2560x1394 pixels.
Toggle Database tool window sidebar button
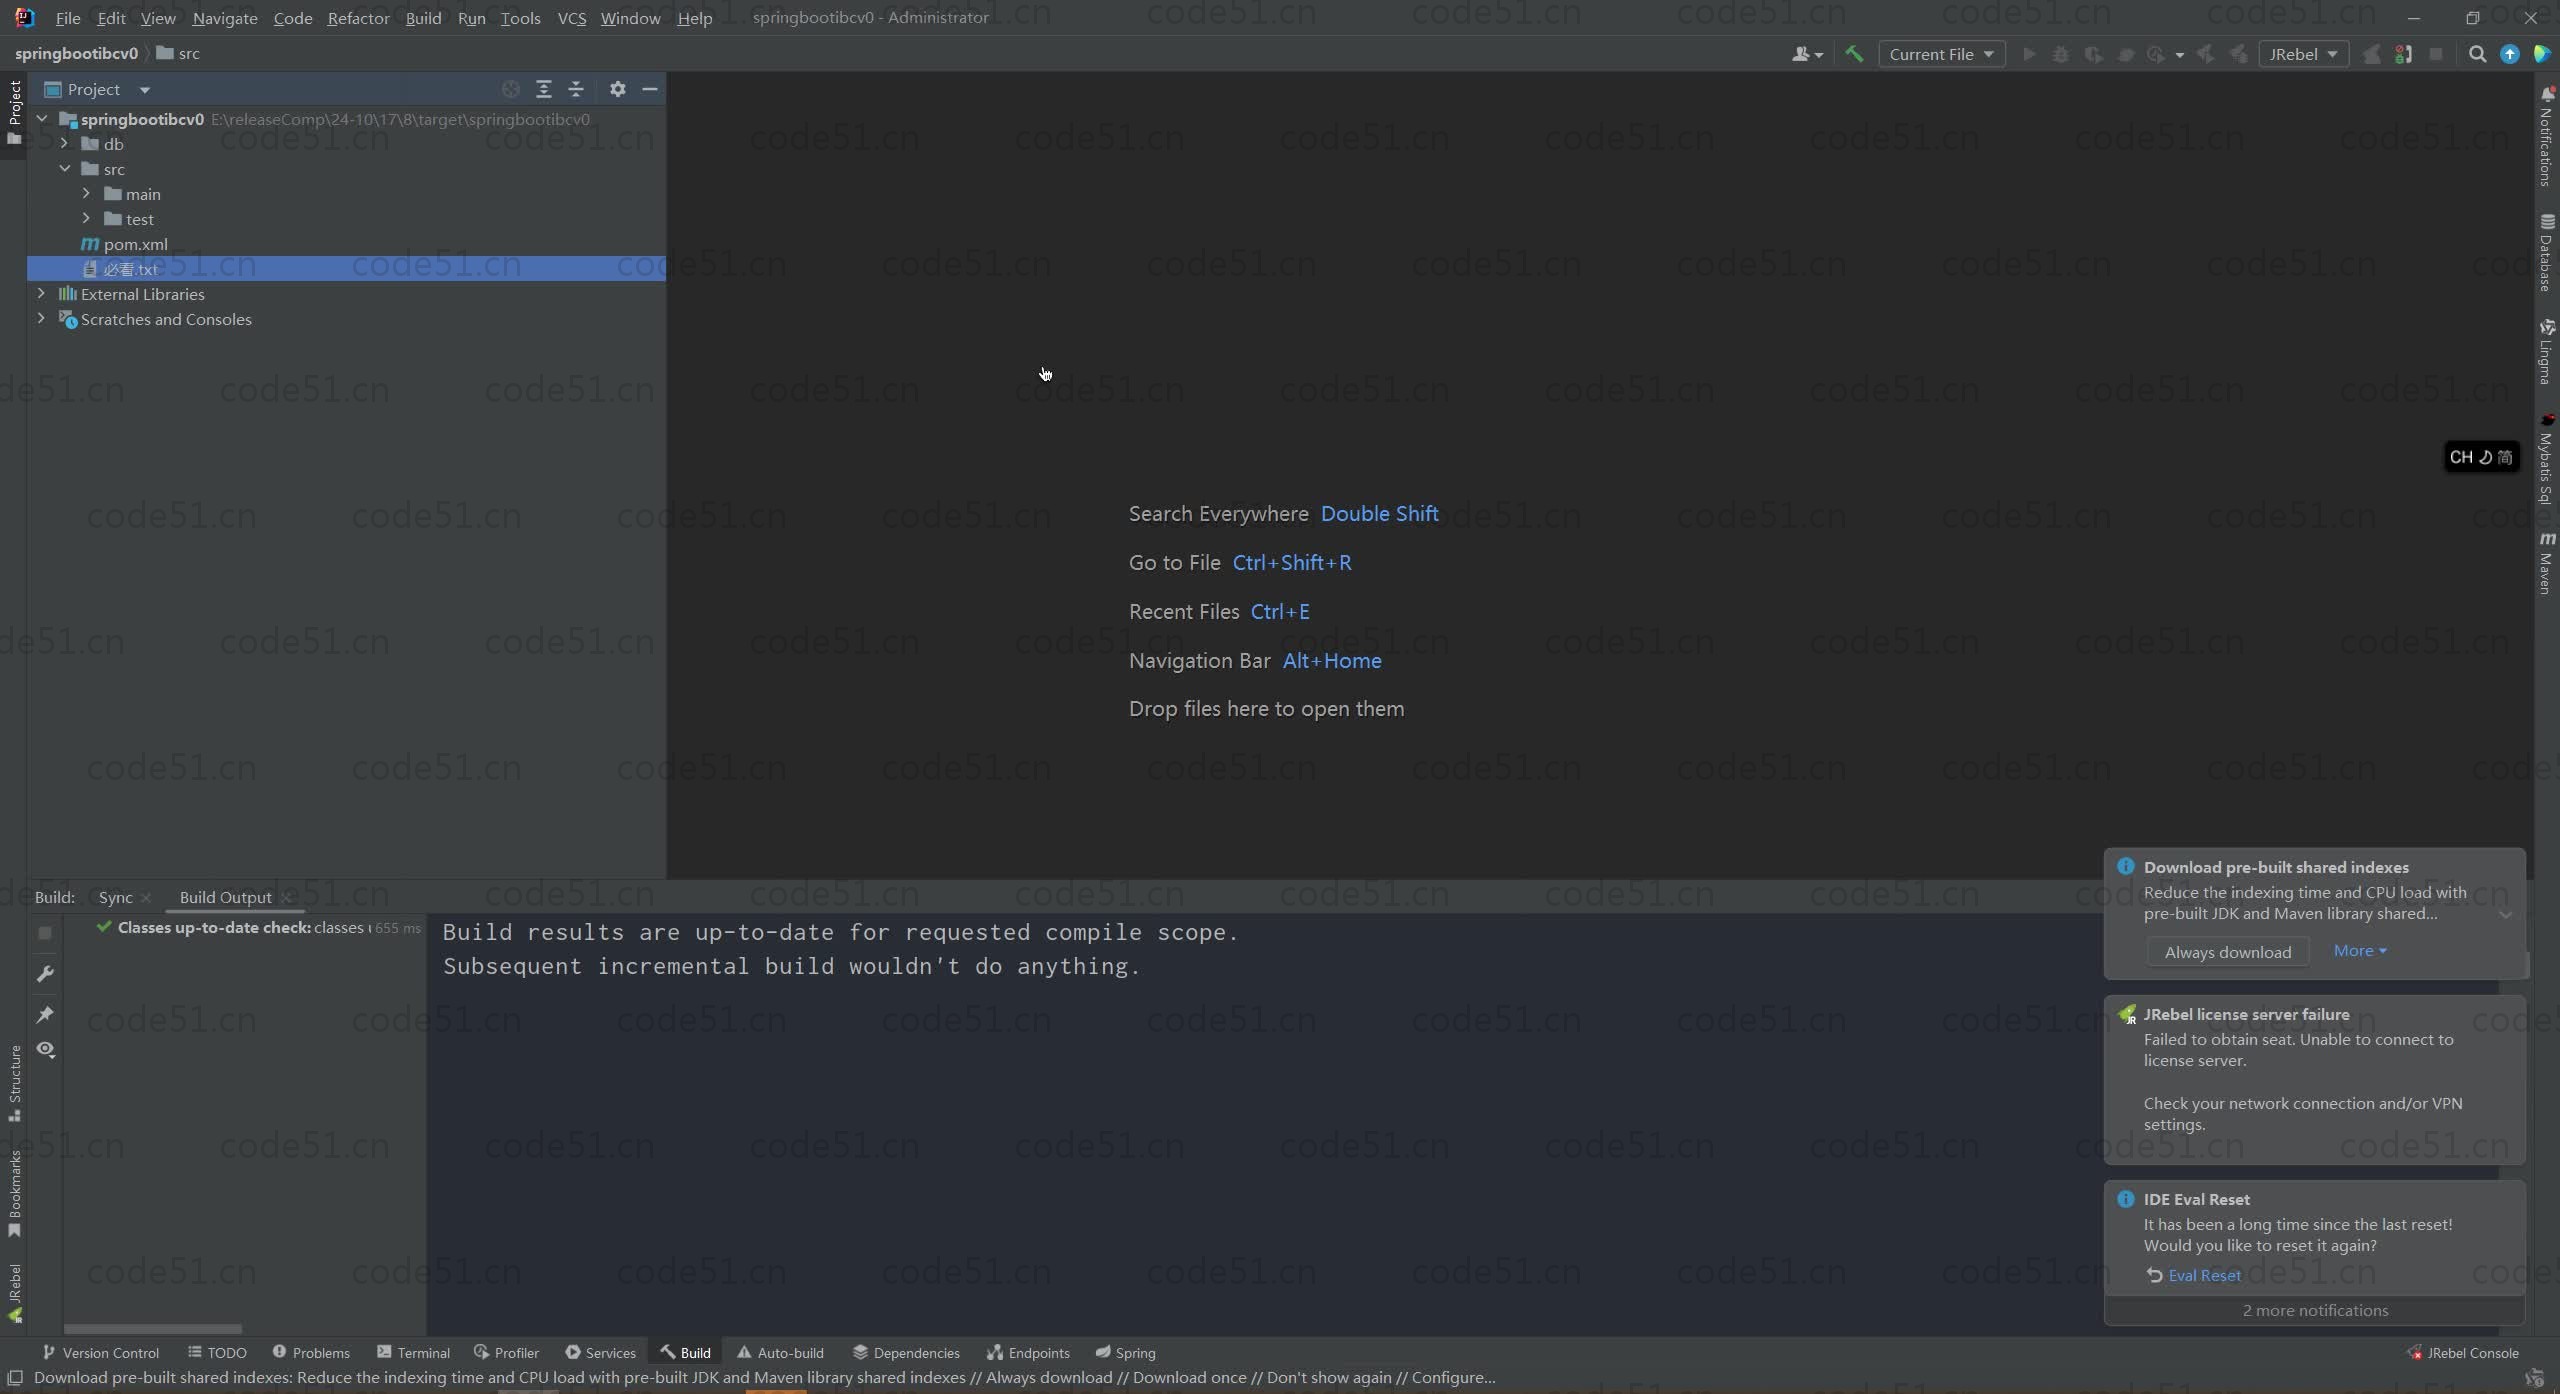(x=2546, y=252)
